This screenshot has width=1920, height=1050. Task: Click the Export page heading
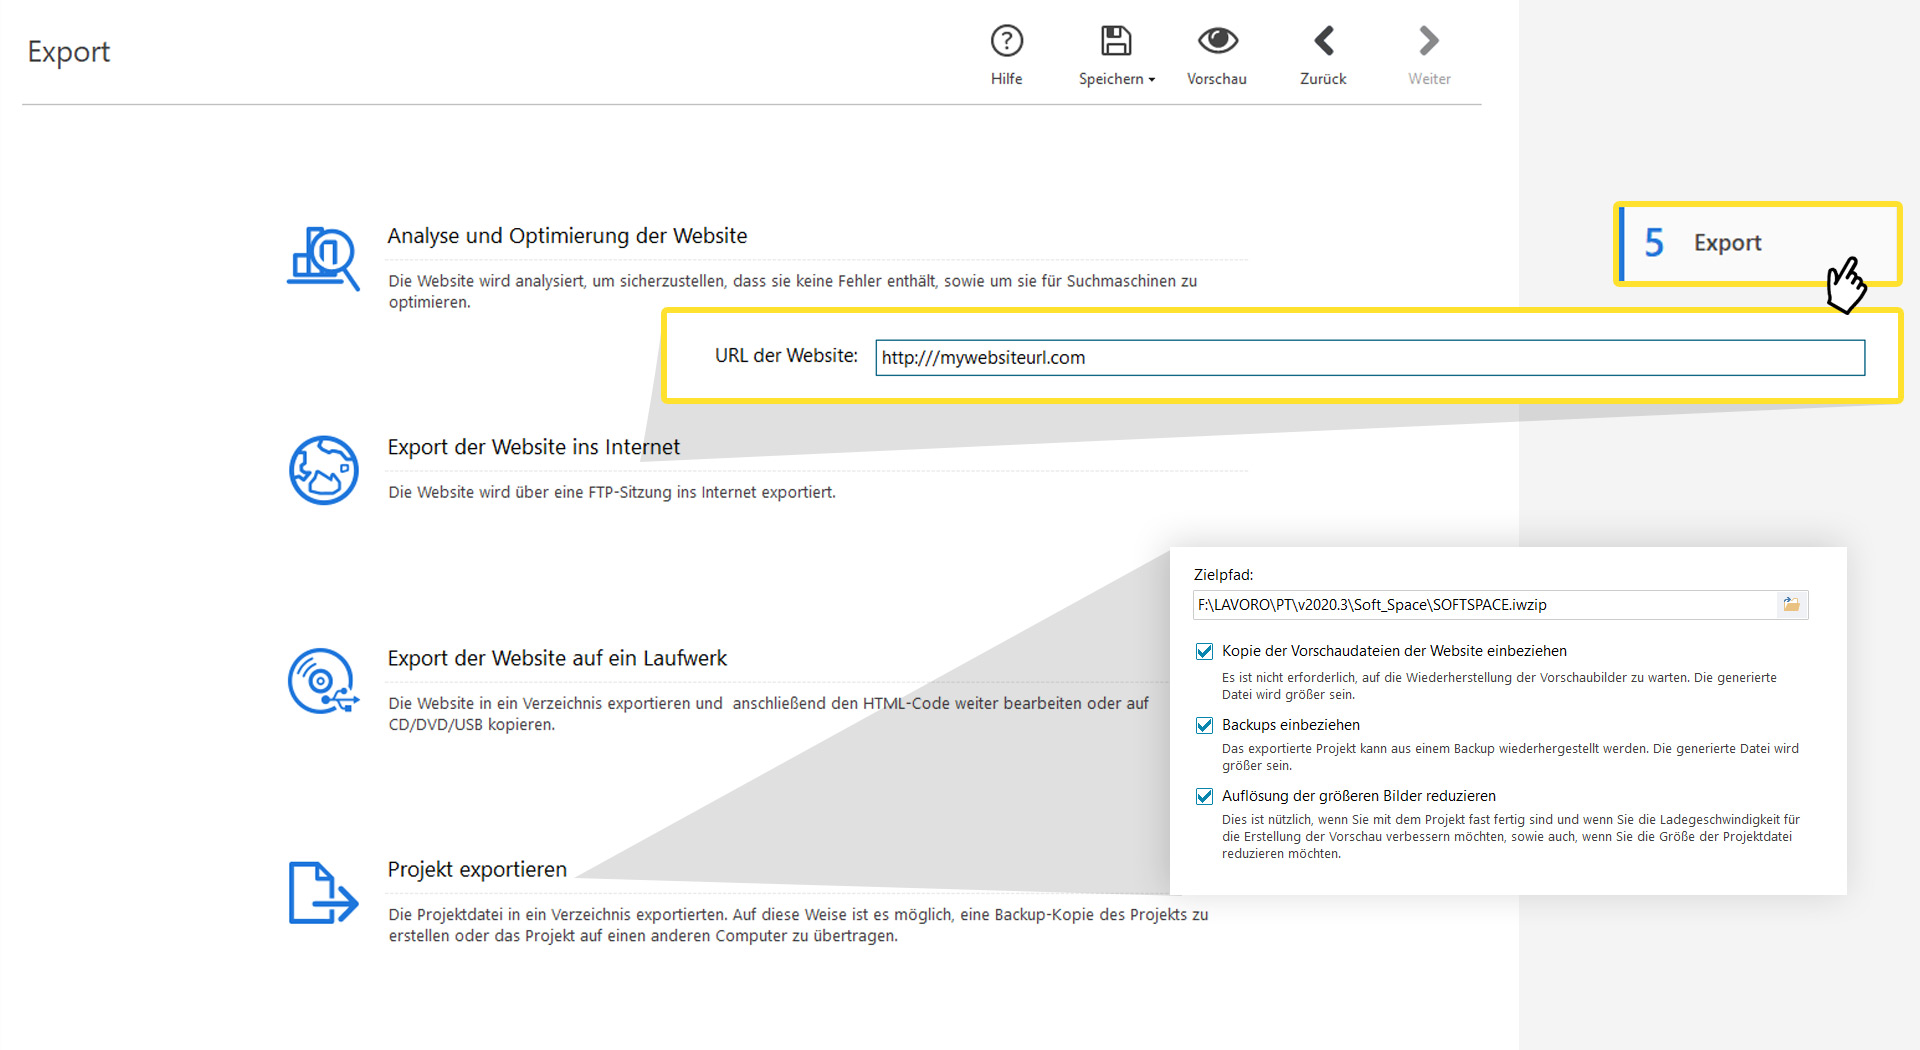68,52
